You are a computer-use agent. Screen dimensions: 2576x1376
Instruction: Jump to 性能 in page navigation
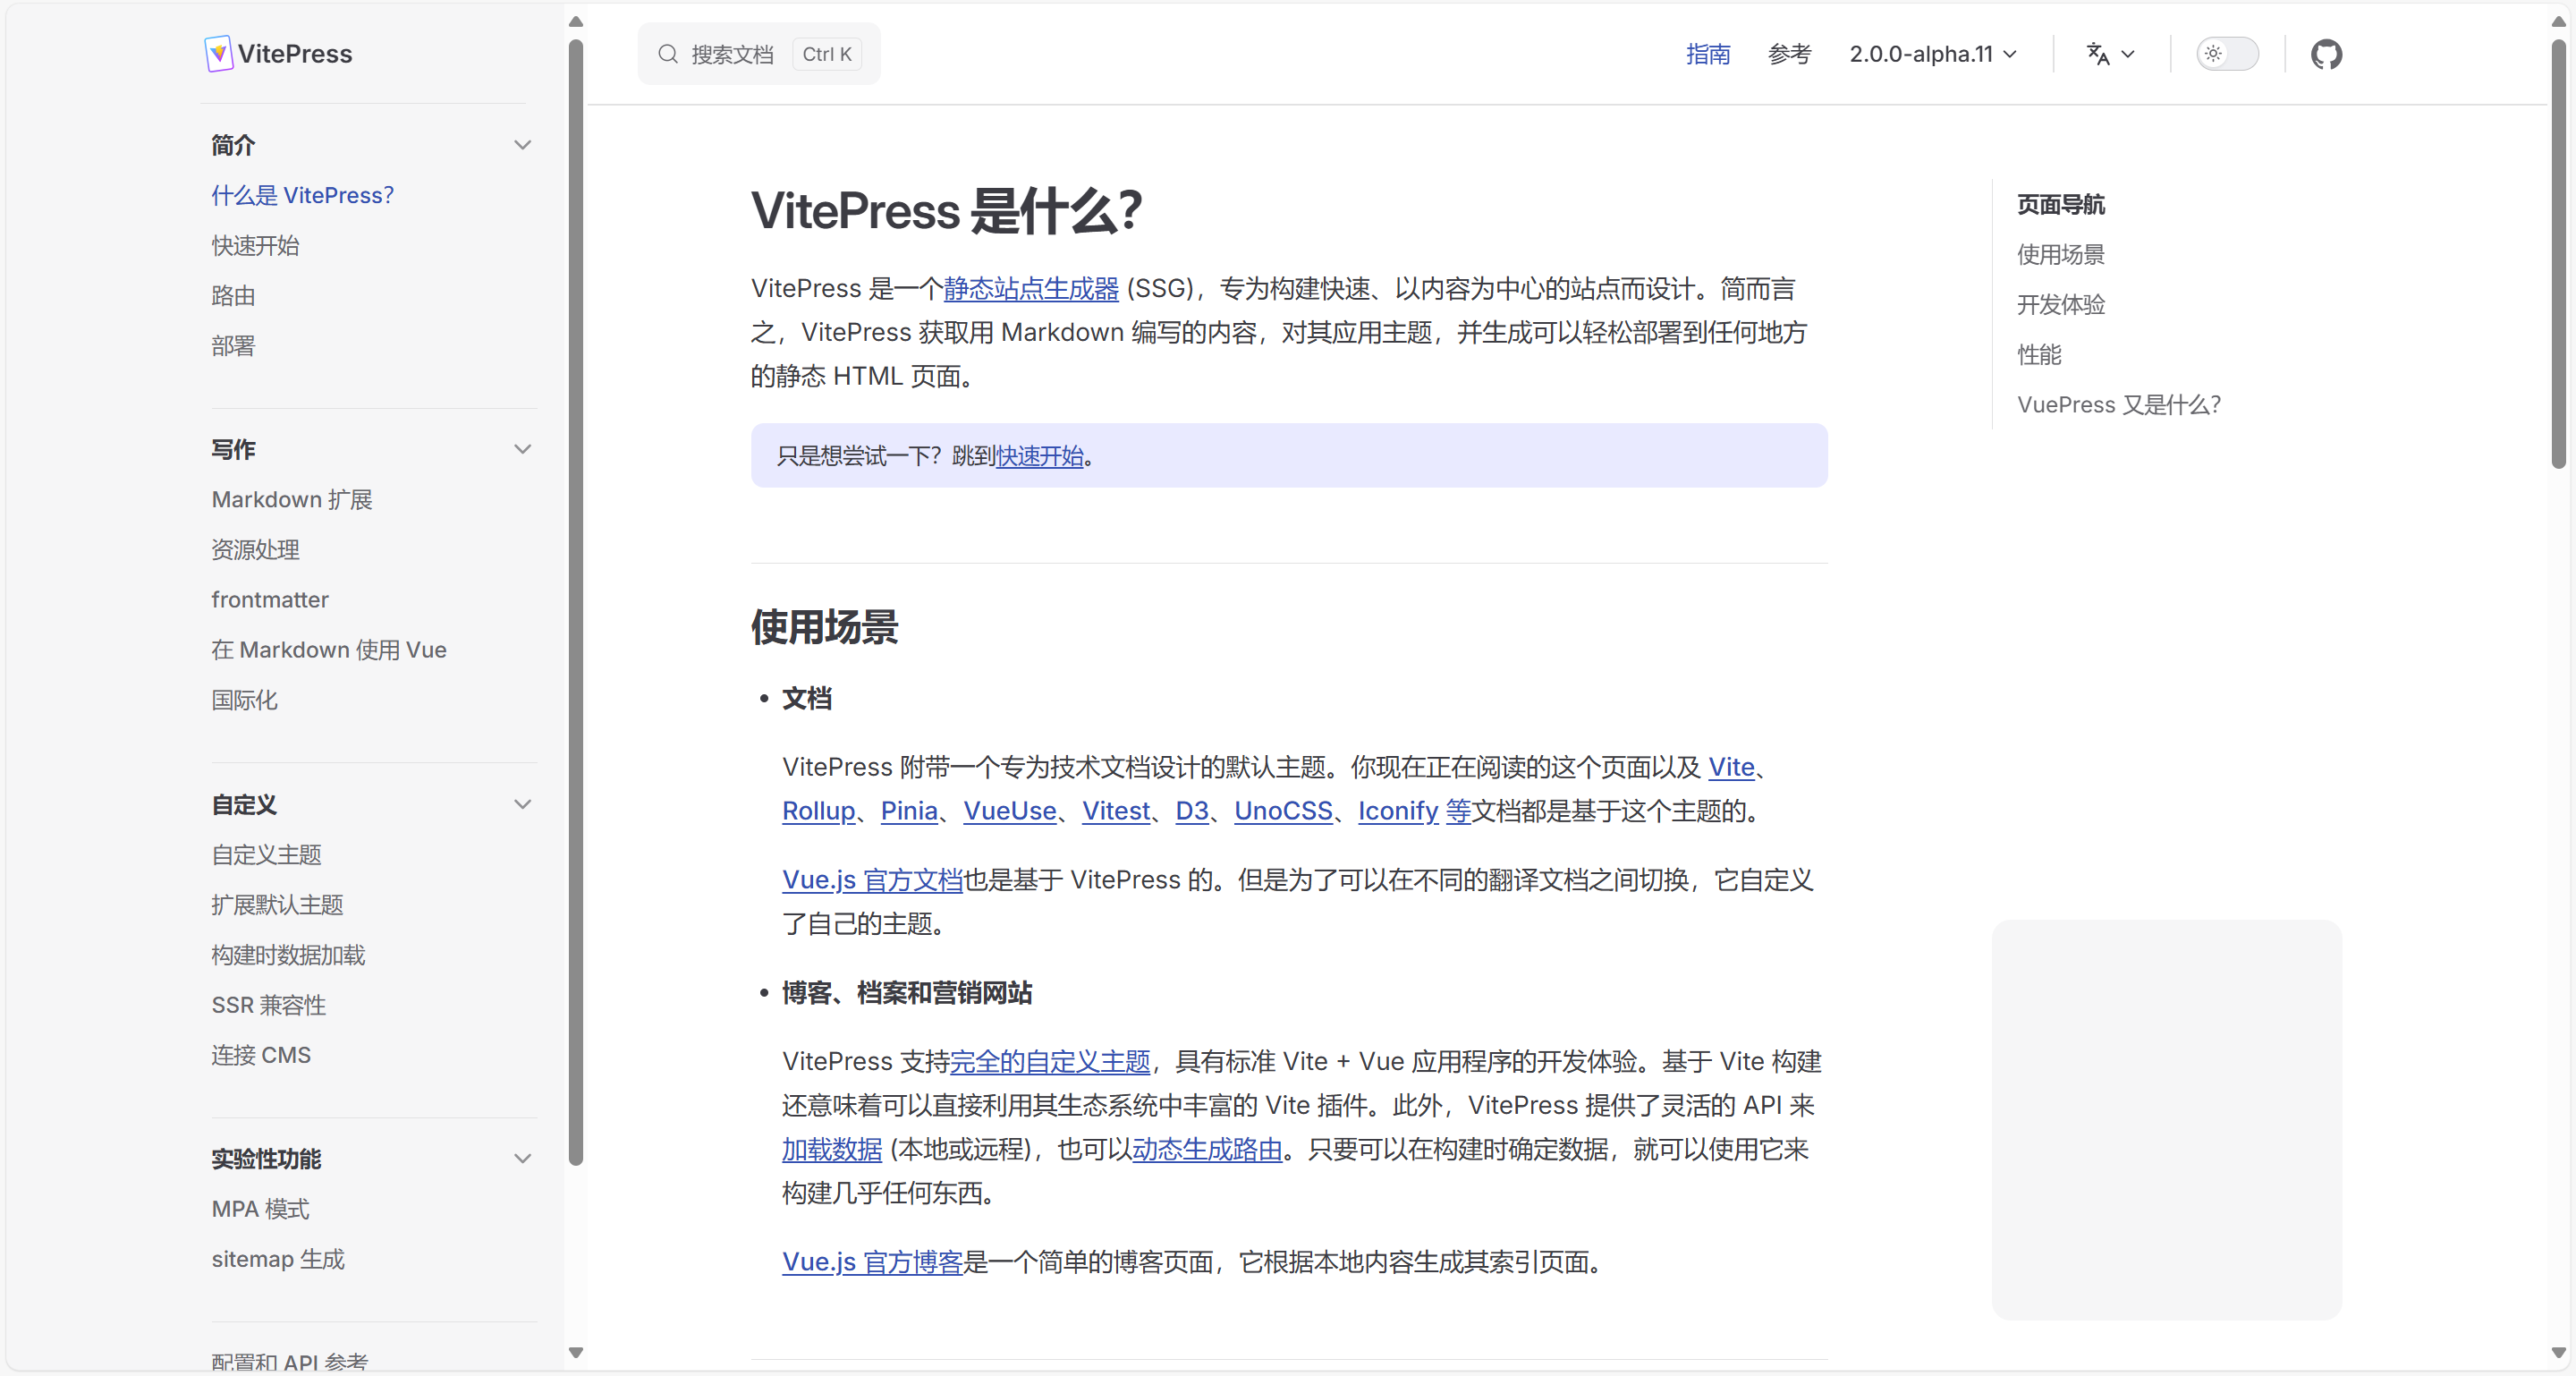(x=2039, y=354)
